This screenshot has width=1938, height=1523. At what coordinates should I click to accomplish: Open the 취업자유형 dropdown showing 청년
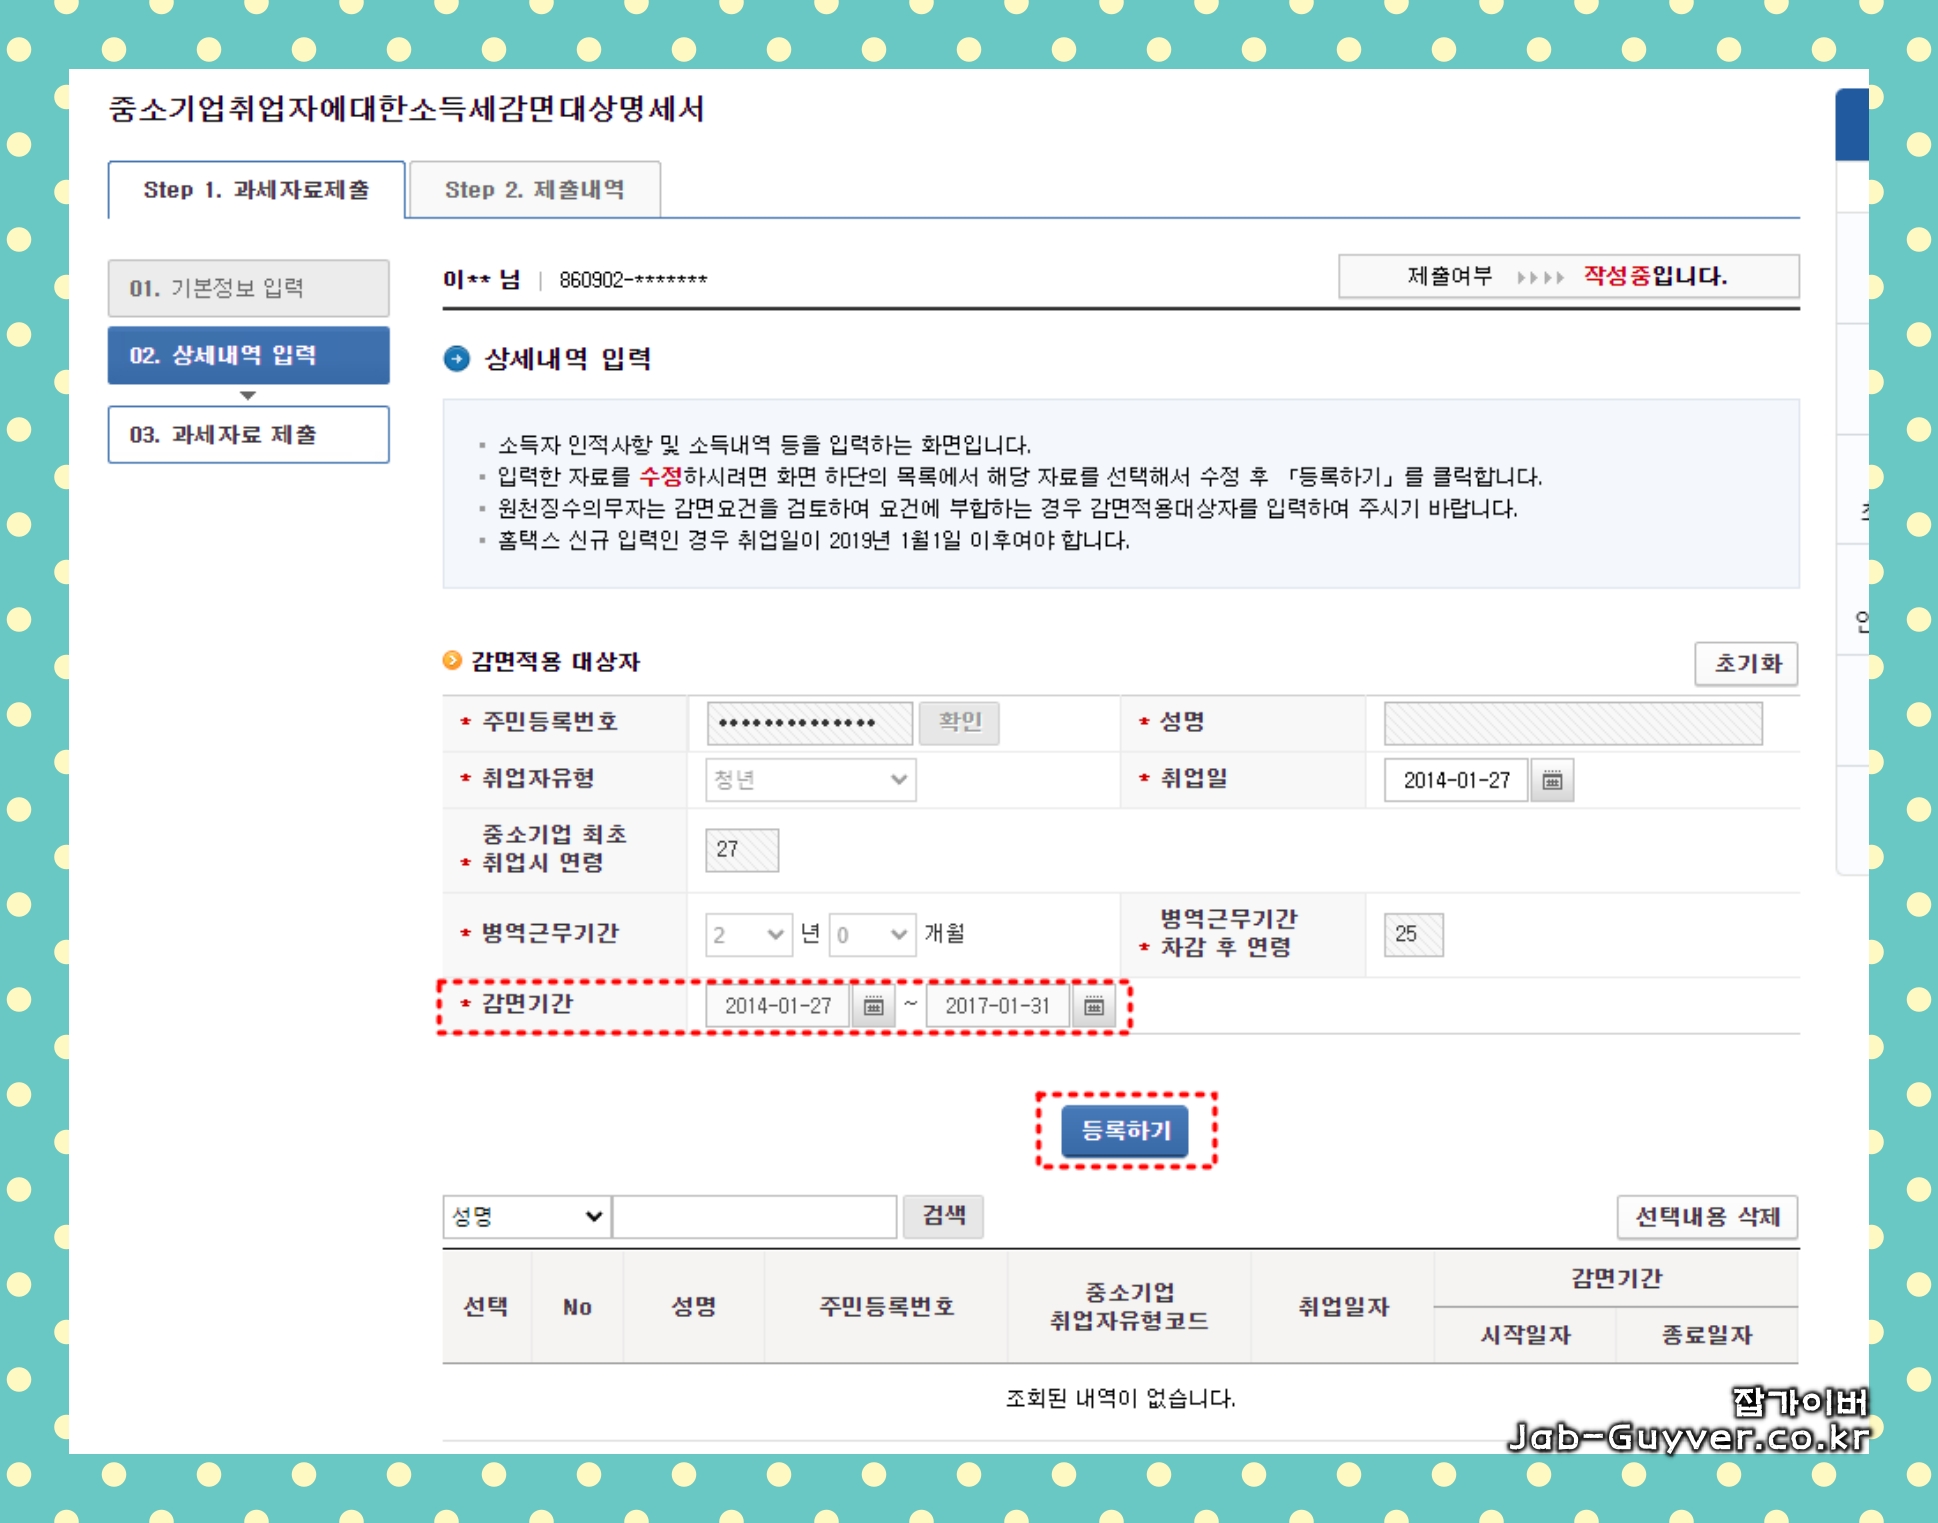[810, 780]
